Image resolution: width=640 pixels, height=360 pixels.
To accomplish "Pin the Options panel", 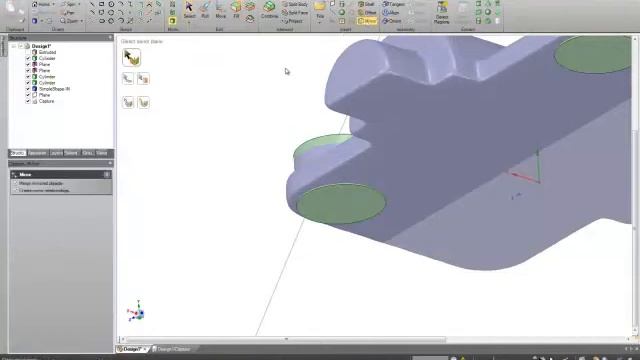I will click(x=110, y=163).
